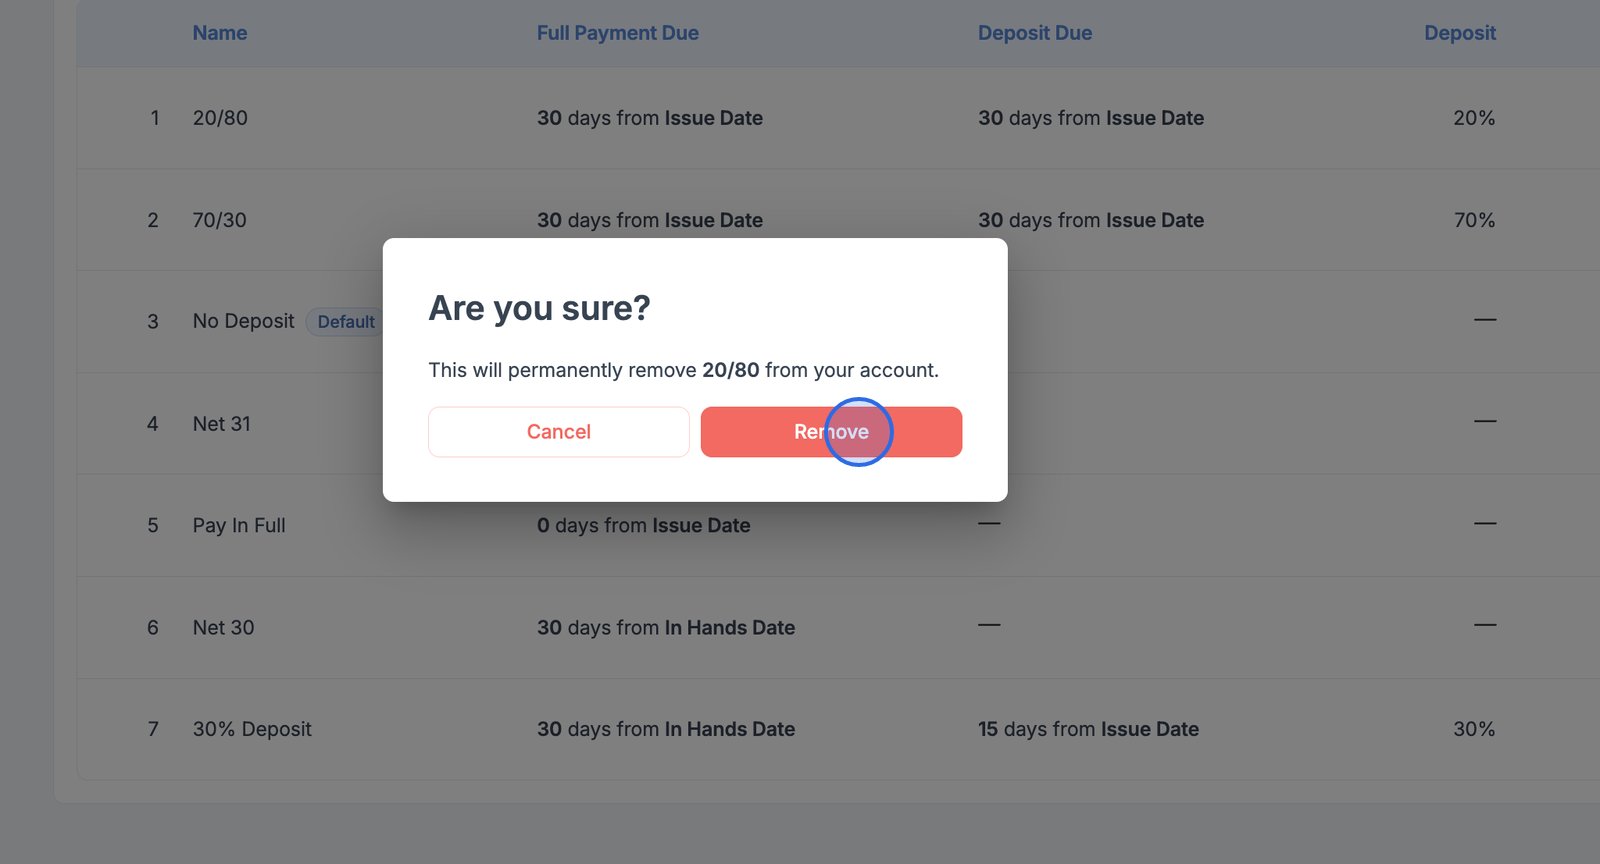Click the 20% deposit value
1600x864 pixels.
1473,118
